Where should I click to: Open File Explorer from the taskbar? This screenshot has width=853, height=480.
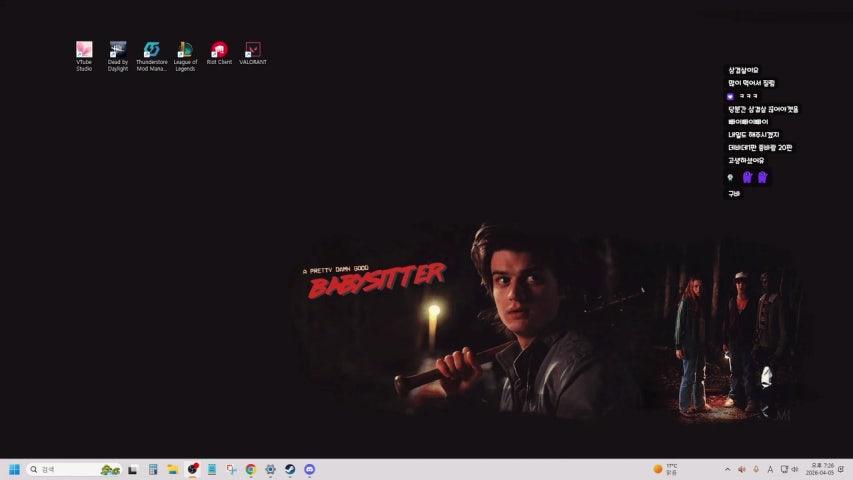tap(172, 469)
